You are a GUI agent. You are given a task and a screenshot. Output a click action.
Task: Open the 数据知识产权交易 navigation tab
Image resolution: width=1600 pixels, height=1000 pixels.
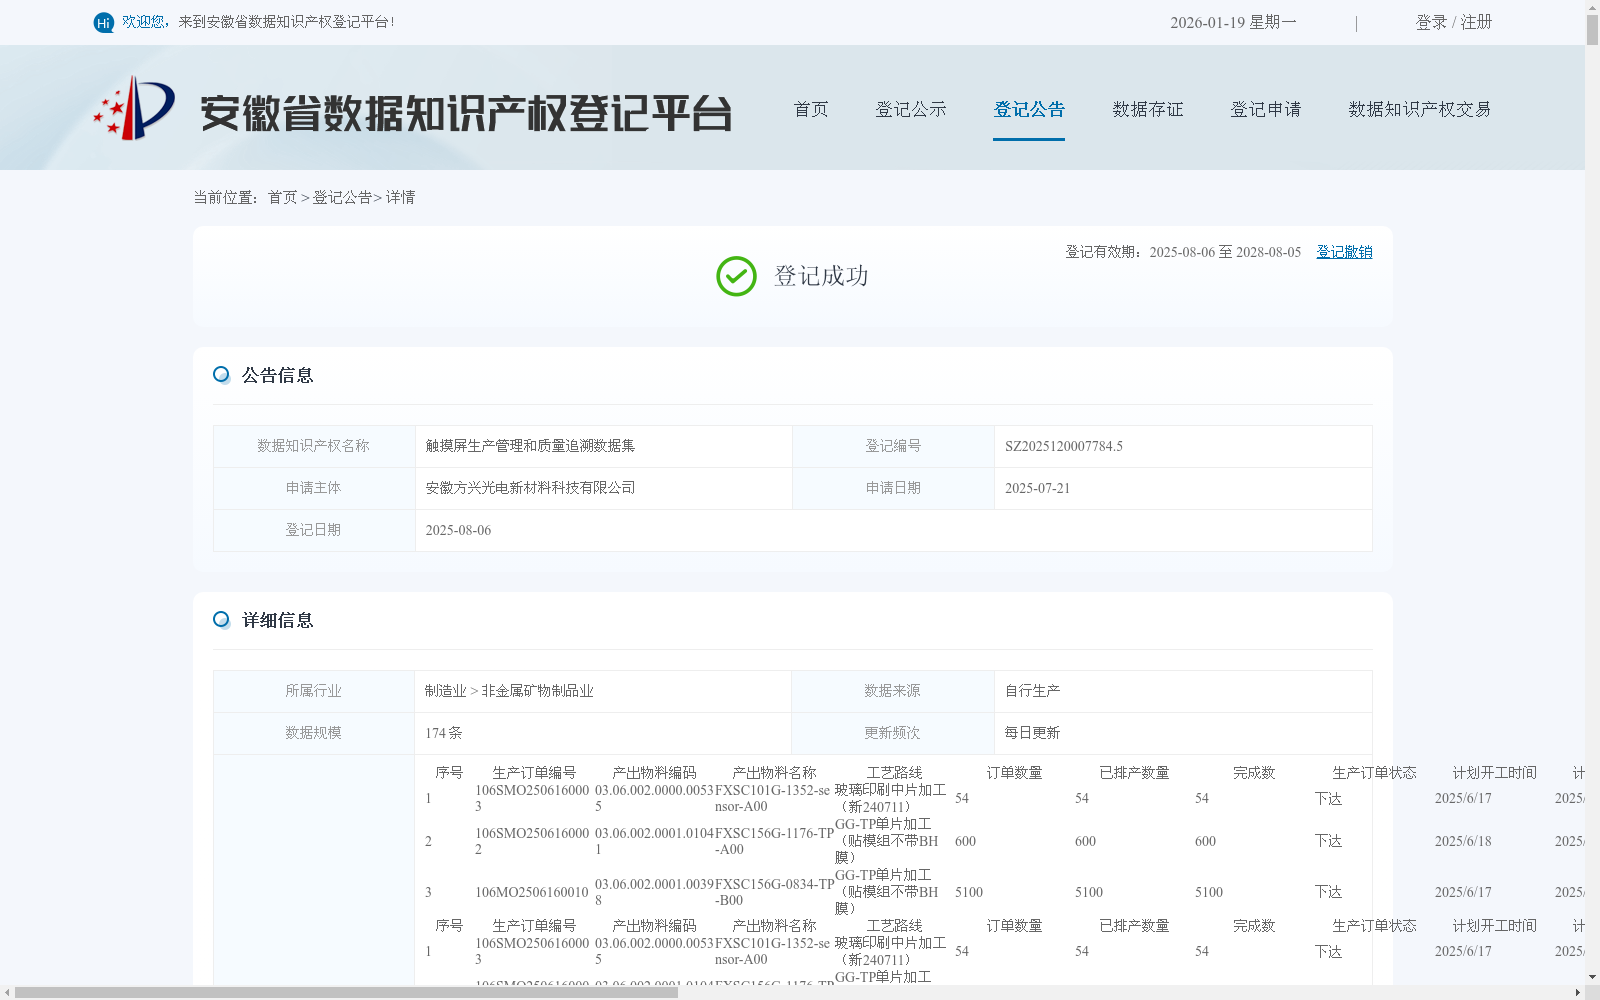tap(1420, 109)
